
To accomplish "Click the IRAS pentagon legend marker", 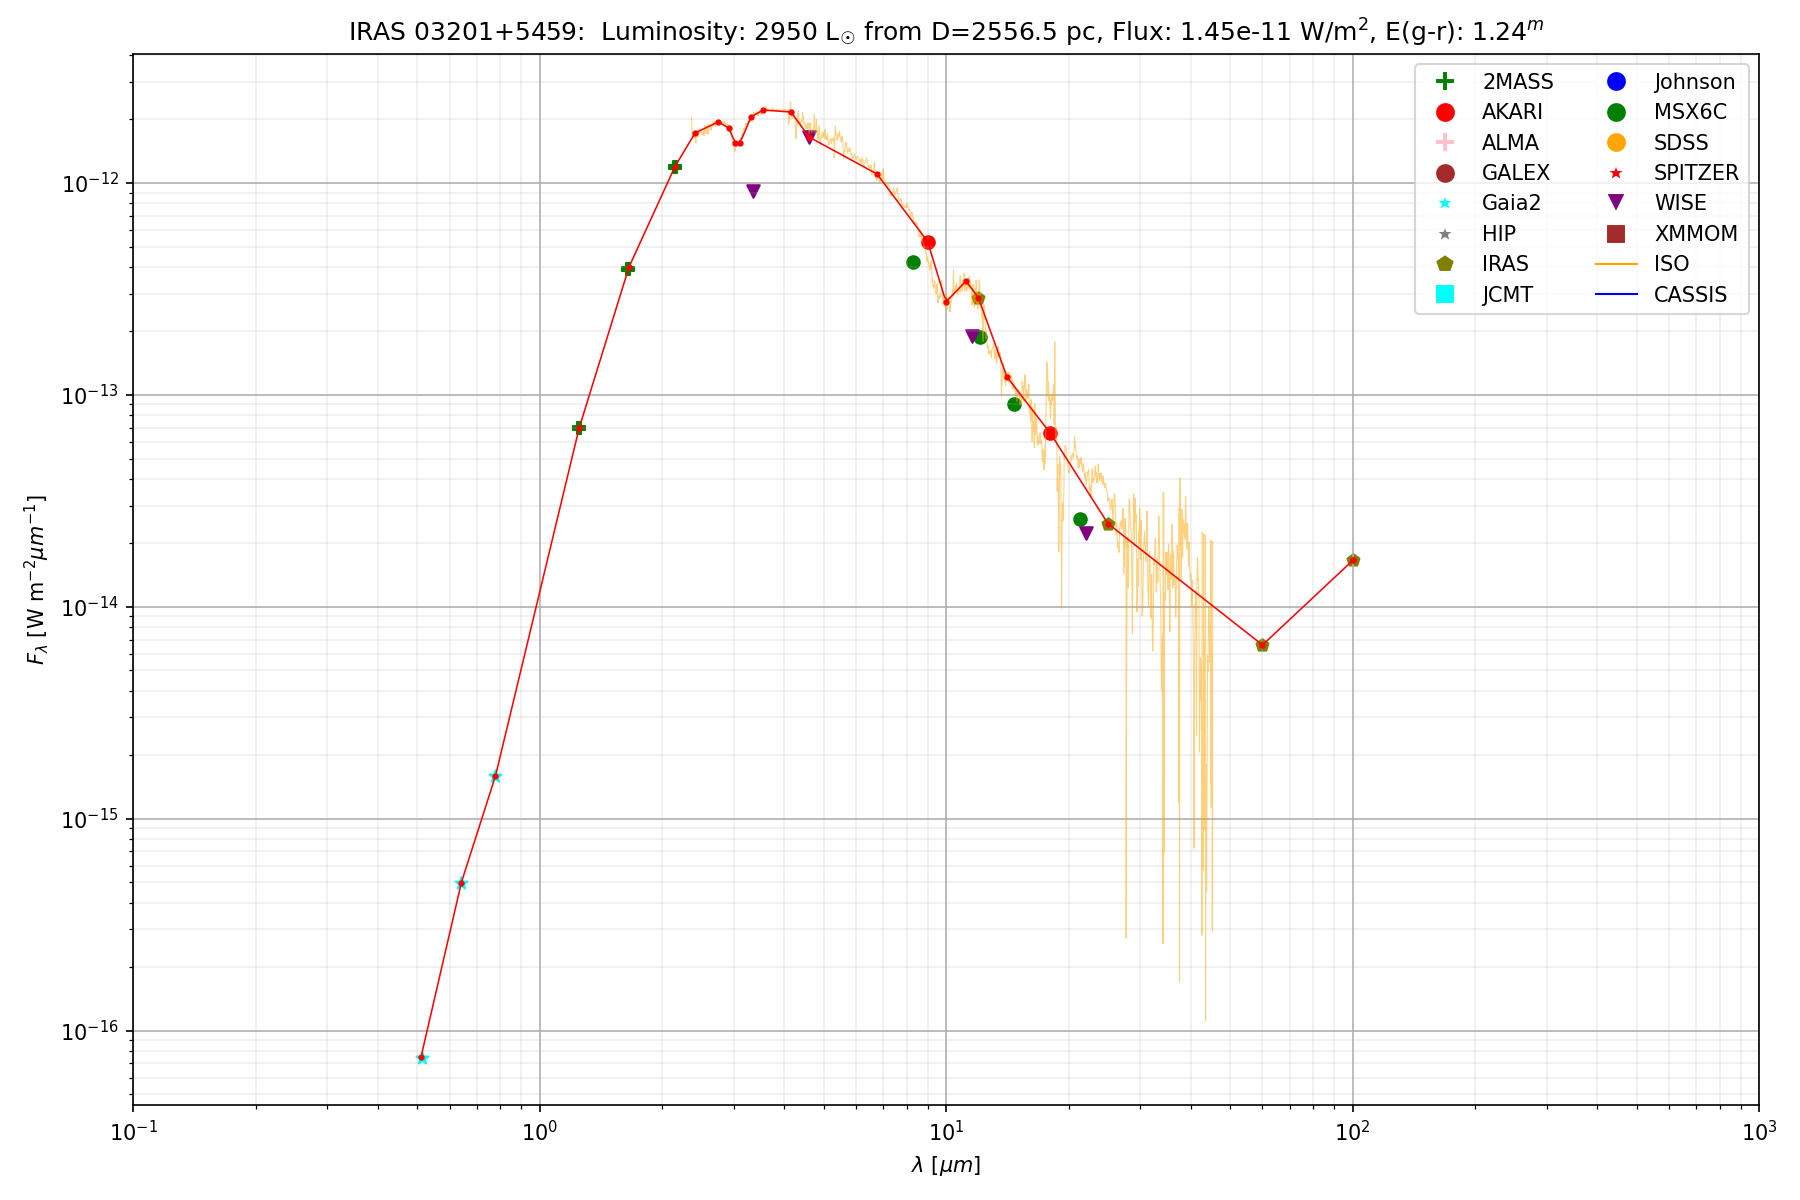I will (1444, 264).
